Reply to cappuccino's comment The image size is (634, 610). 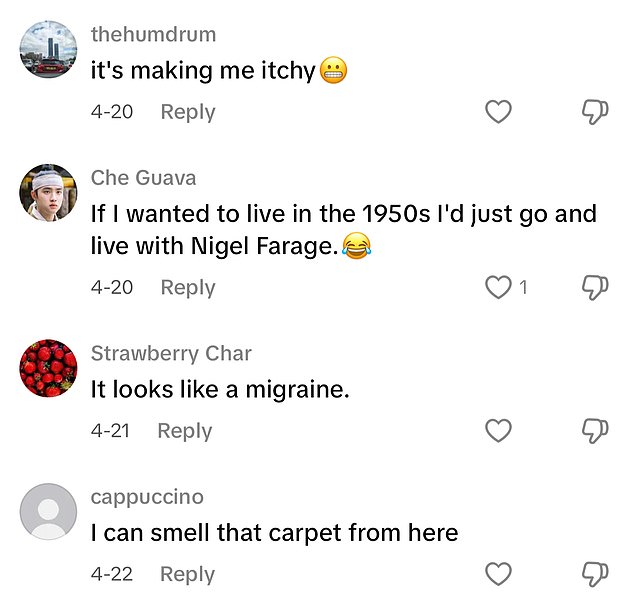point(188,574)
